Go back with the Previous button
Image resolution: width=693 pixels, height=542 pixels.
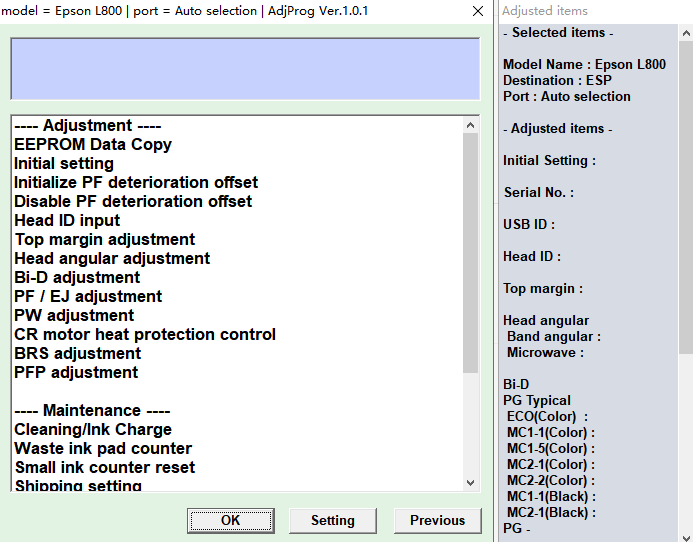coord(438,520)
